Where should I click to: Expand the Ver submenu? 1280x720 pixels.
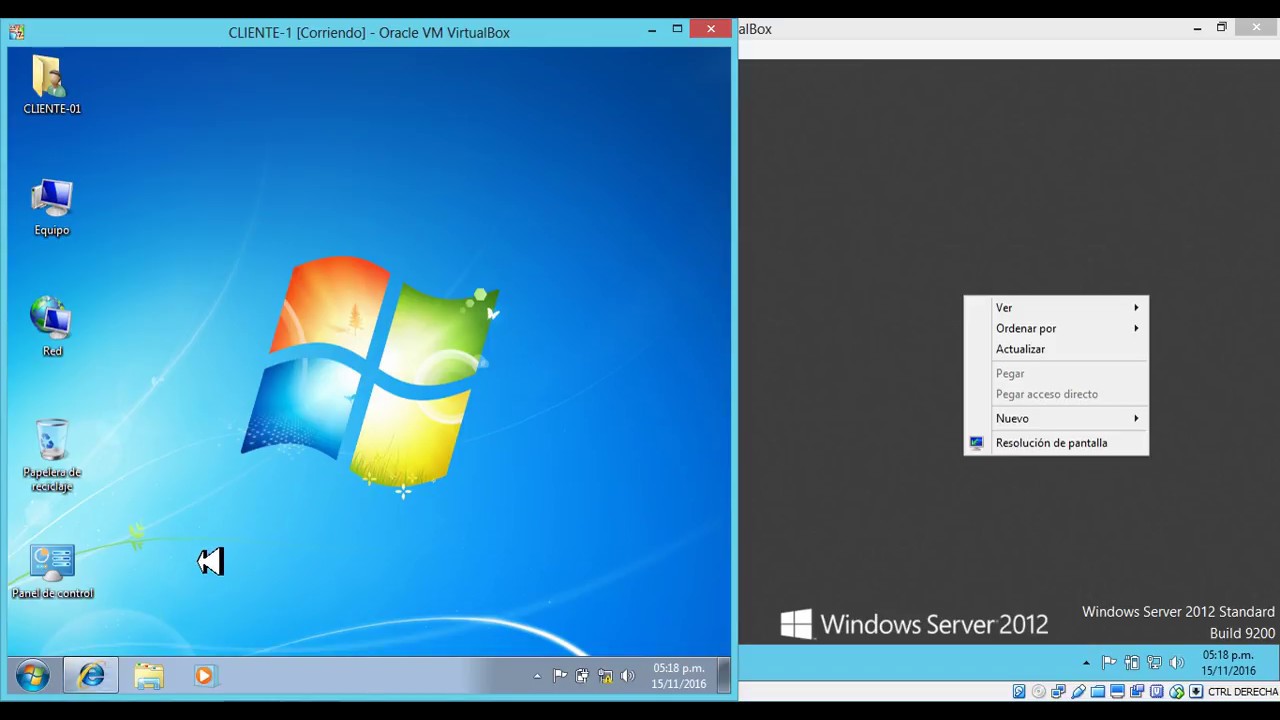coord(1056,308)
